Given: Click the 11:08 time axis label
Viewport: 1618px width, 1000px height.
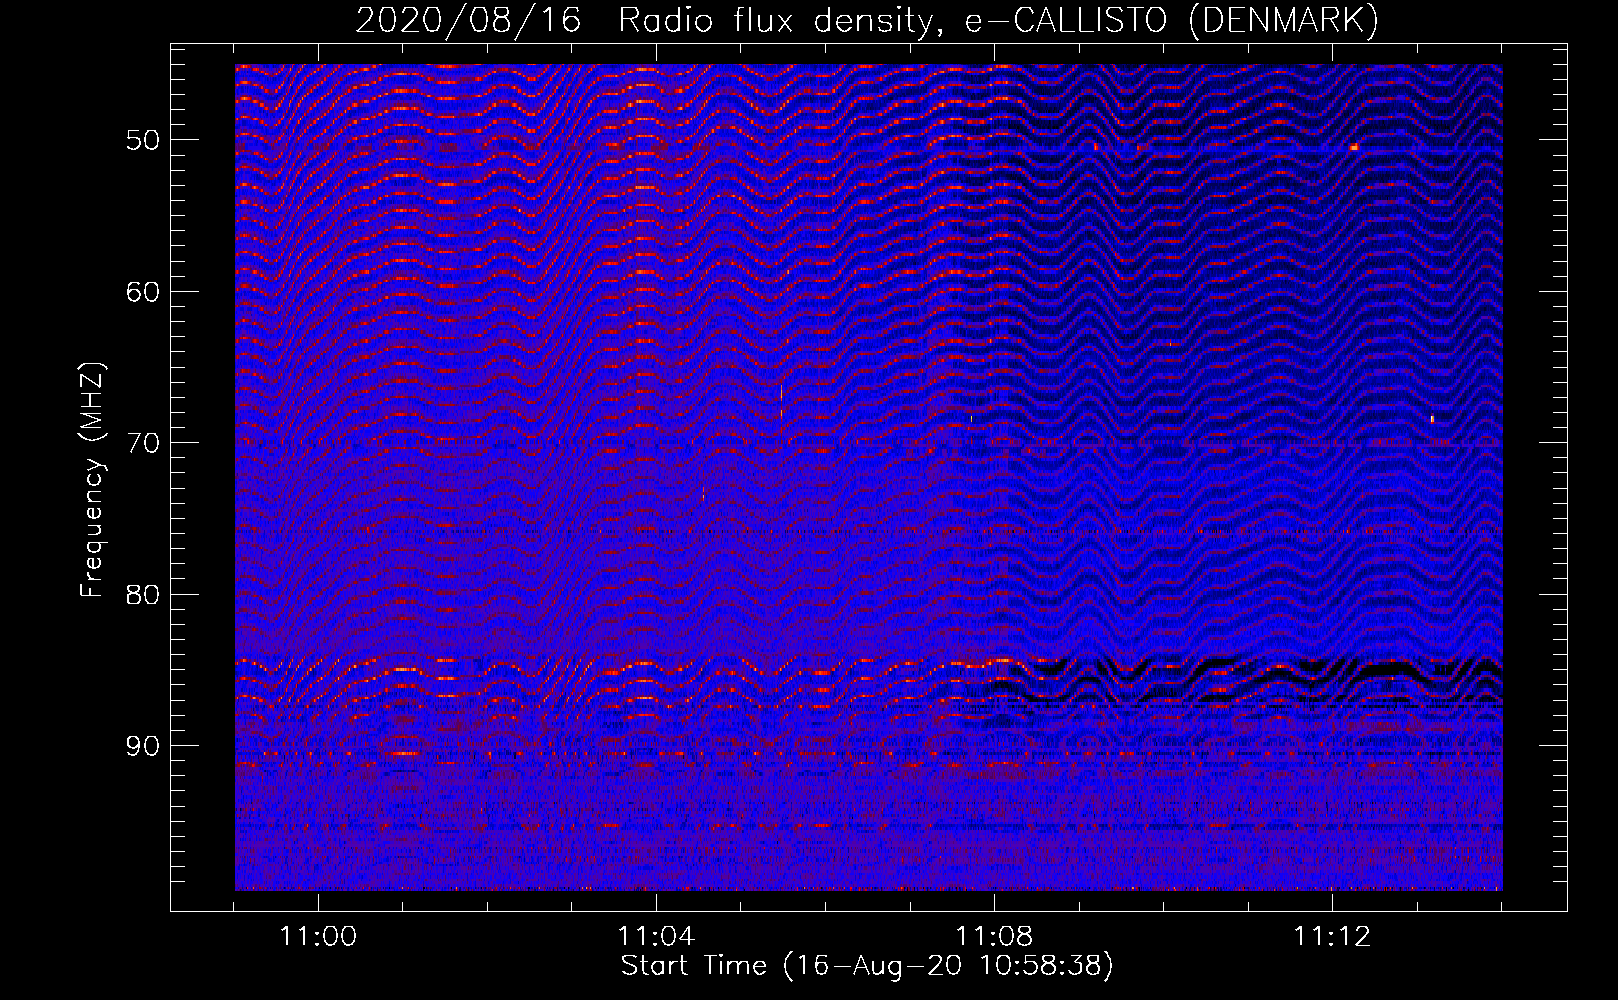Looking at the screenshot, I should tap(994, 937).
